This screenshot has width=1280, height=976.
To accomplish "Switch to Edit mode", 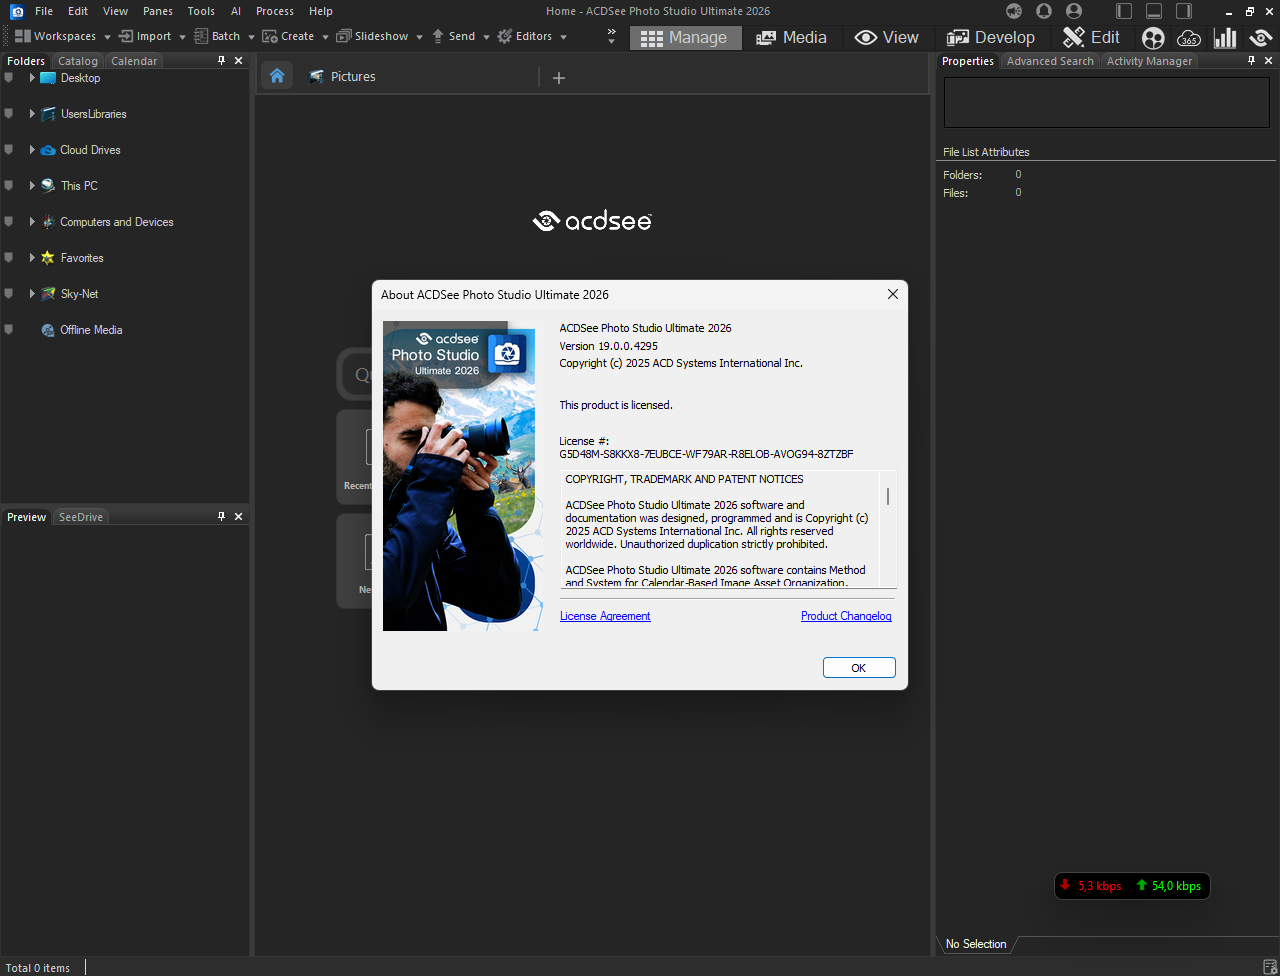I will (x=1092, y=37).
